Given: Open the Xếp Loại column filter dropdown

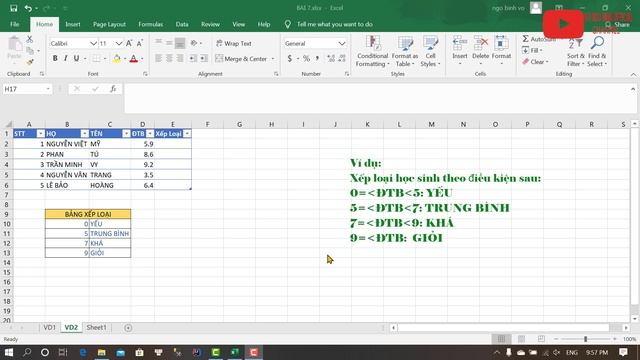Looking at the screenshot, I should pyautogui.click(x=187, y=133).
